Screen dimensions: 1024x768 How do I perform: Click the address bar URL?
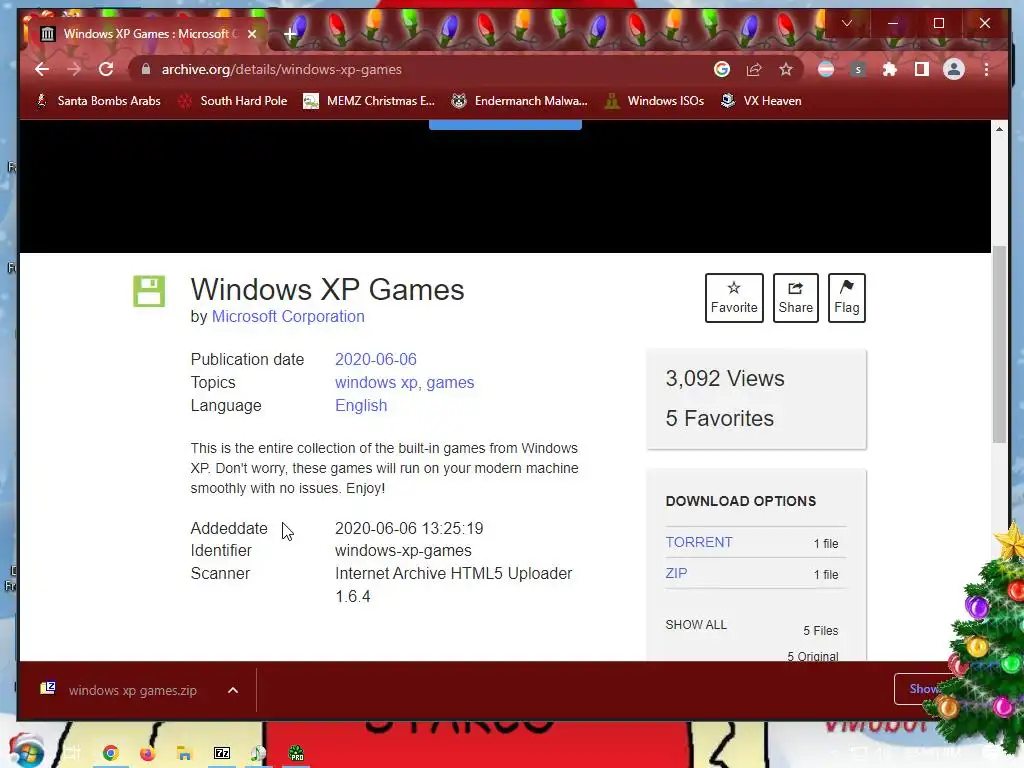[x=281, y=69]
